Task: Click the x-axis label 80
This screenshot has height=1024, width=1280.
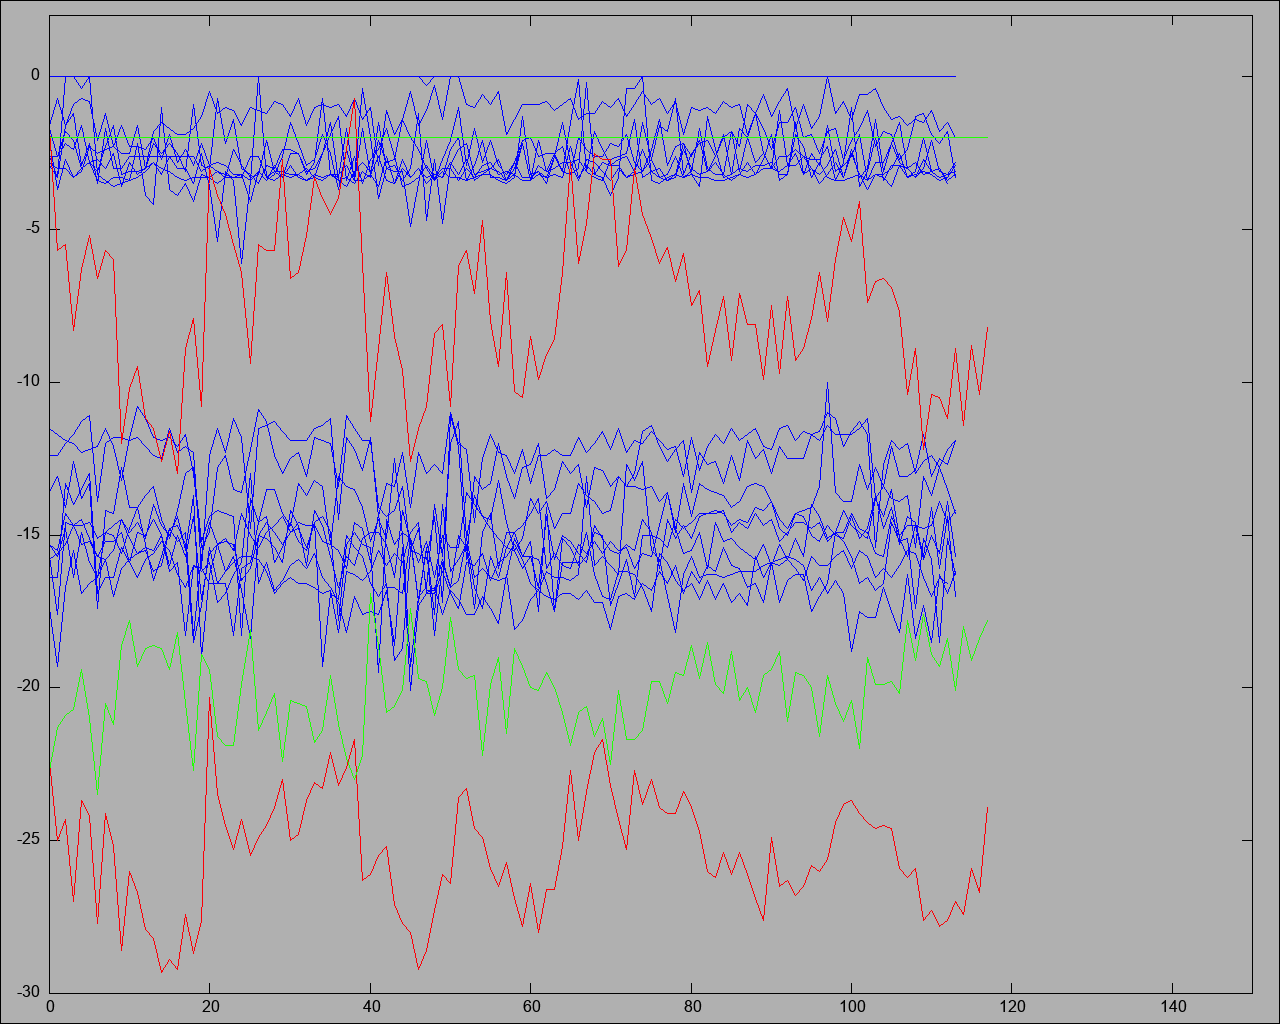Action: pos(691,1007)
